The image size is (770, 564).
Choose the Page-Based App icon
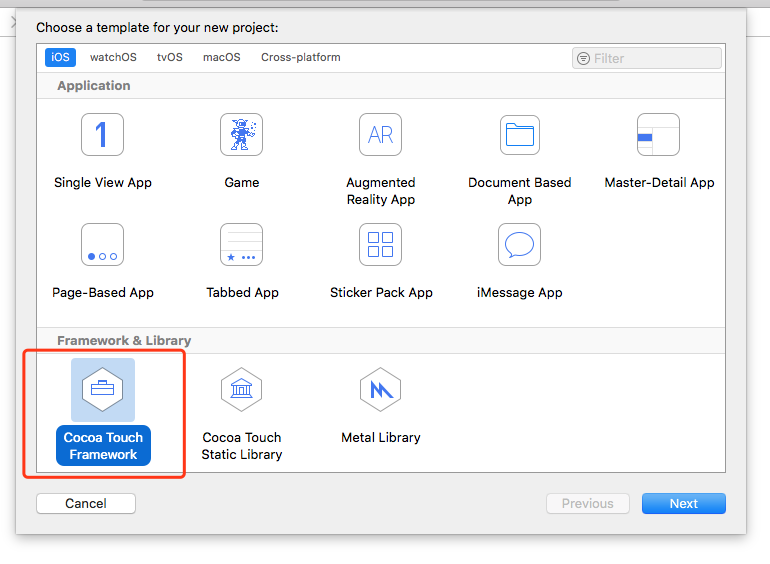point(102,244)
